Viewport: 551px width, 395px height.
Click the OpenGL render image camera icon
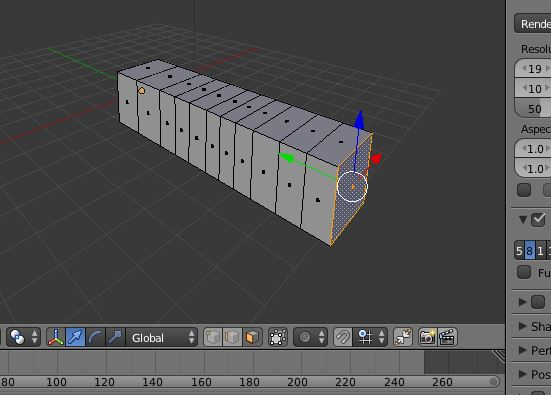(x=428, y=337)
